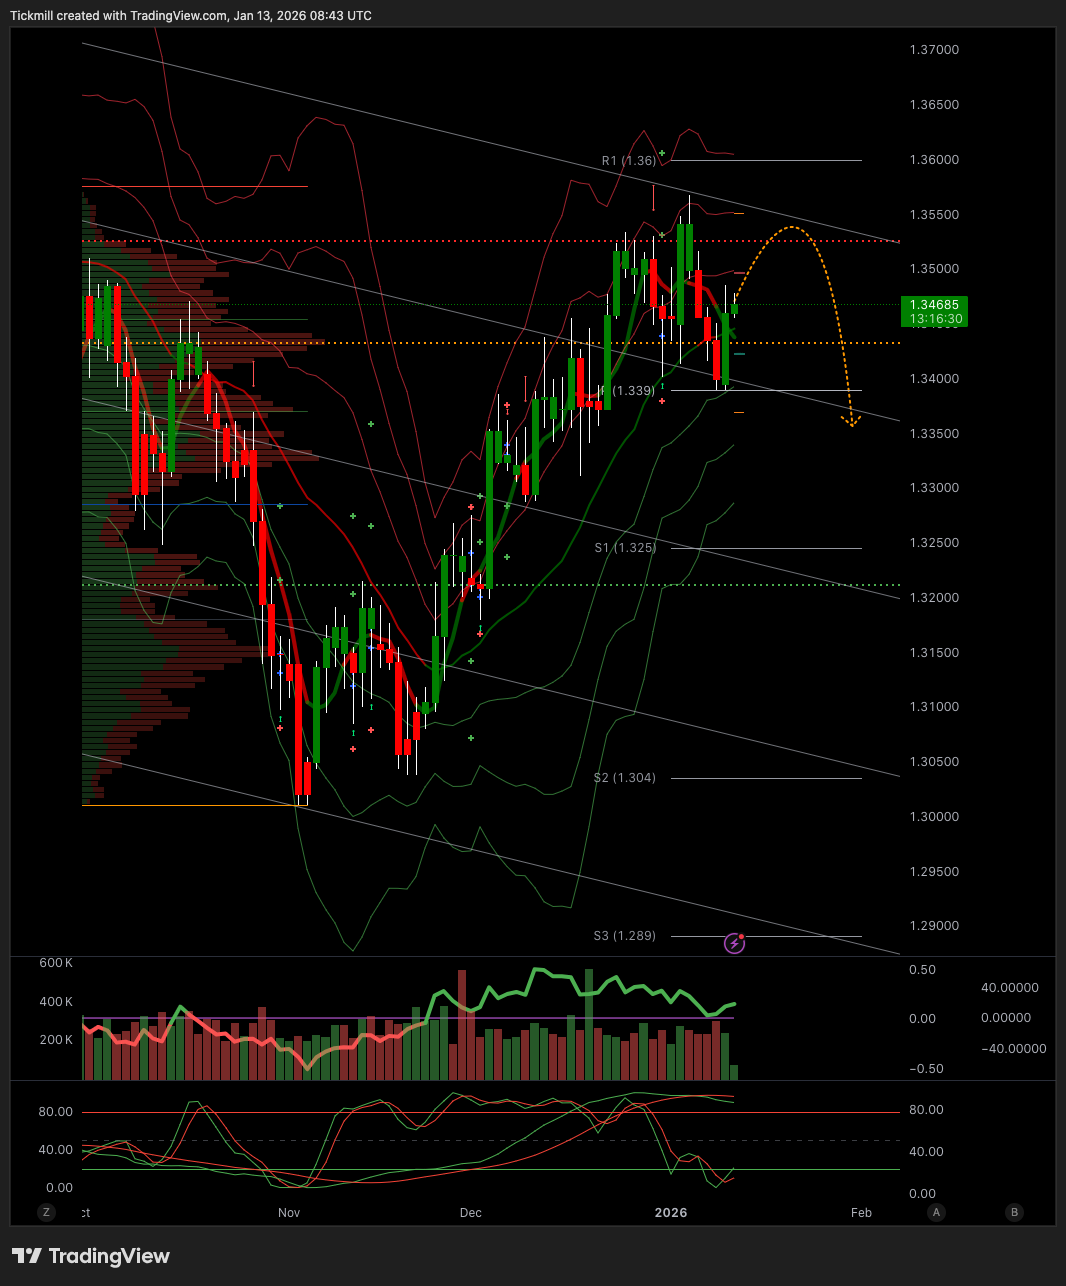Click the TradingView logo
This screenshot has width=1066, height=1286.
27,1256
